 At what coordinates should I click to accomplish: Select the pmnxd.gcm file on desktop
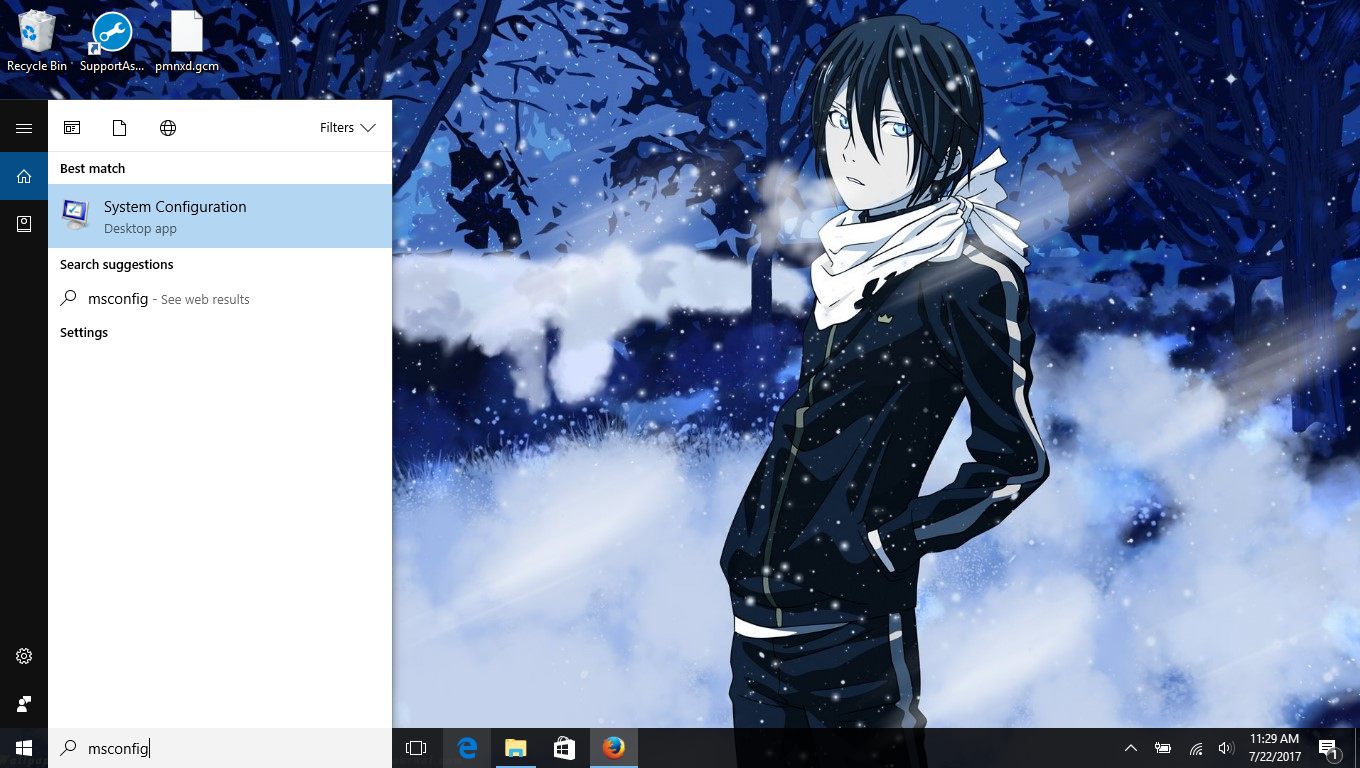(187, 42)
